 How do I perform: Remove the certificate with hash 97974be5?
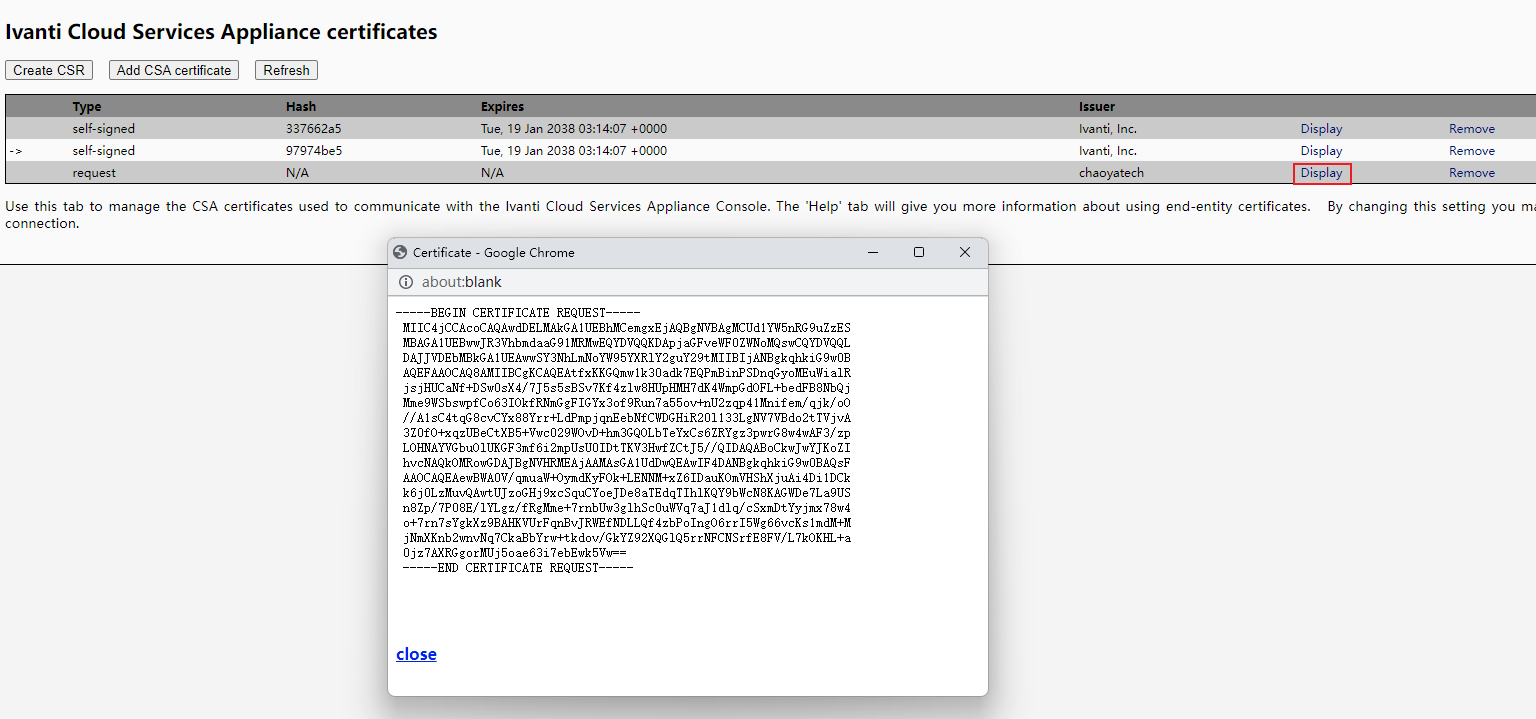pyautogui.click(x=1472, y=150)
